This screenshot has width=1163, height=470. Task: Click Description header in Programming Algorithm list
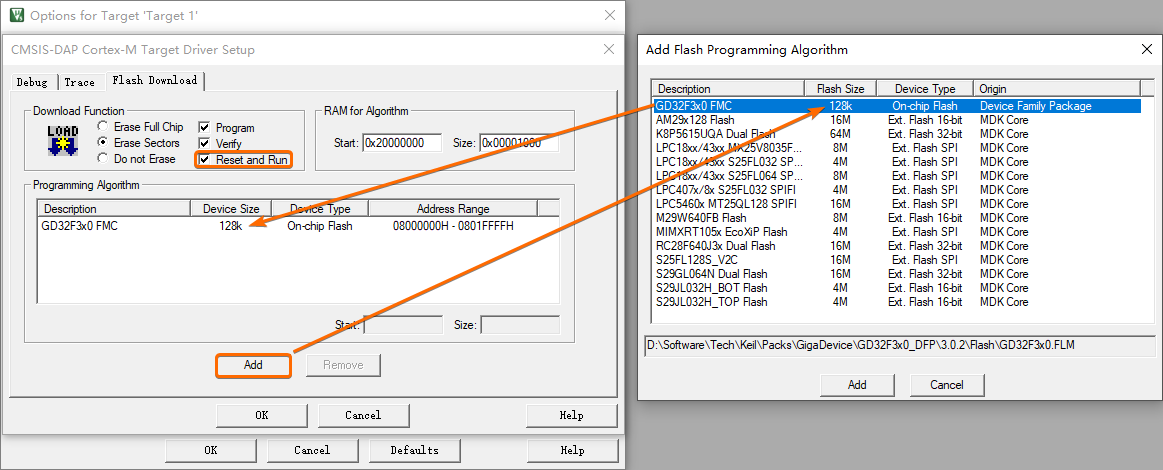[114, 209]
